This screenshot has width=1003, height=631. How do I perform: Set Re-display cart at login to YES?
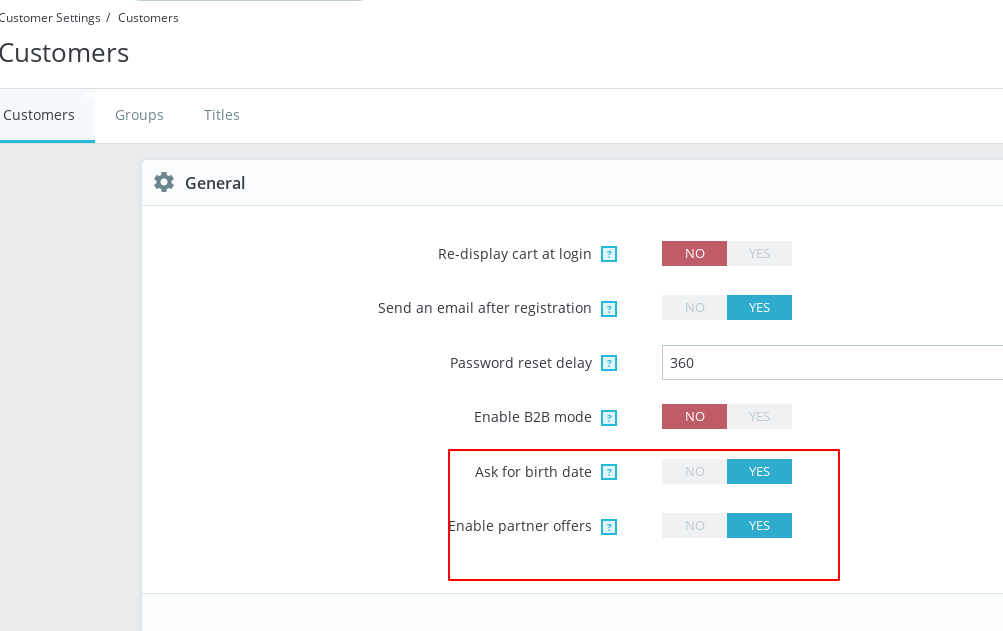[x=759, y=253]
